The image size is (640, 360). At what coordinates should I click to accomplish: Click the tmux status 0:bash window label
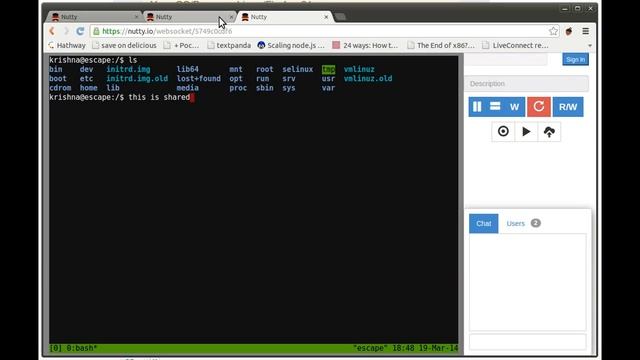(81, 348)
